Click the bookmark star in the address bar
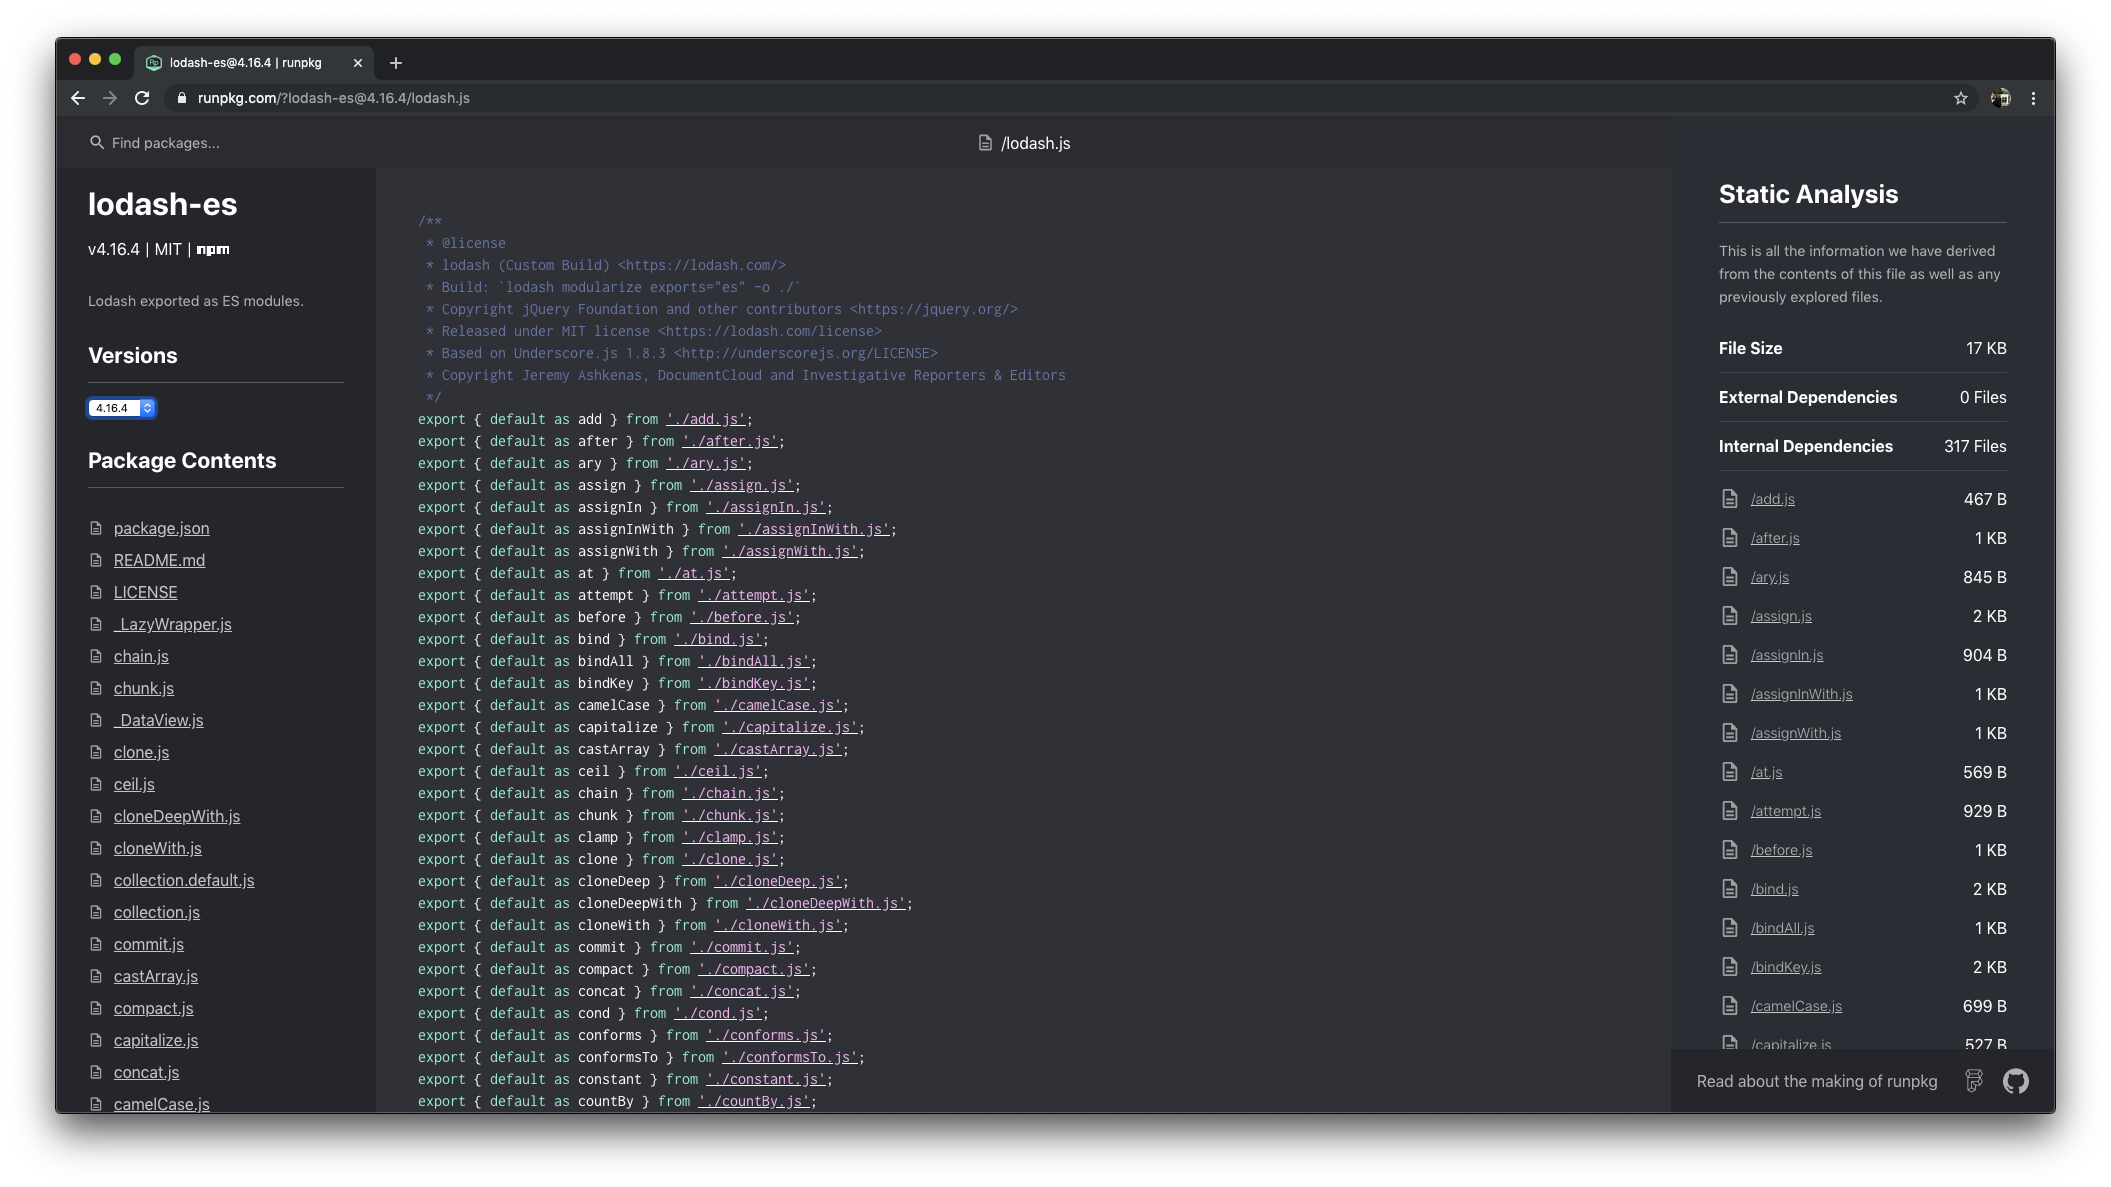Image resolution: width=2111 pixels, height=1187 pixels. [x=1961, y=98]
